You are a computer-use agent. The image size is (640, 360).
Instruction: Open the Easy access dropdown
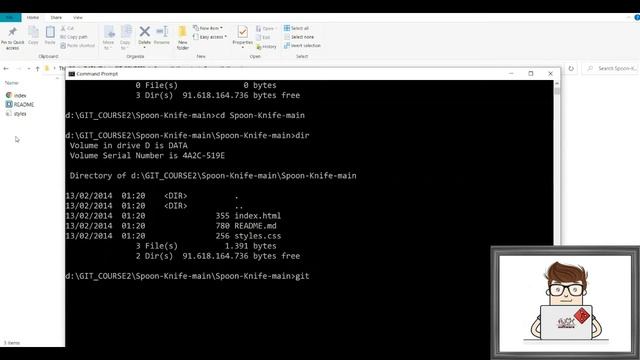coord(210,37)
